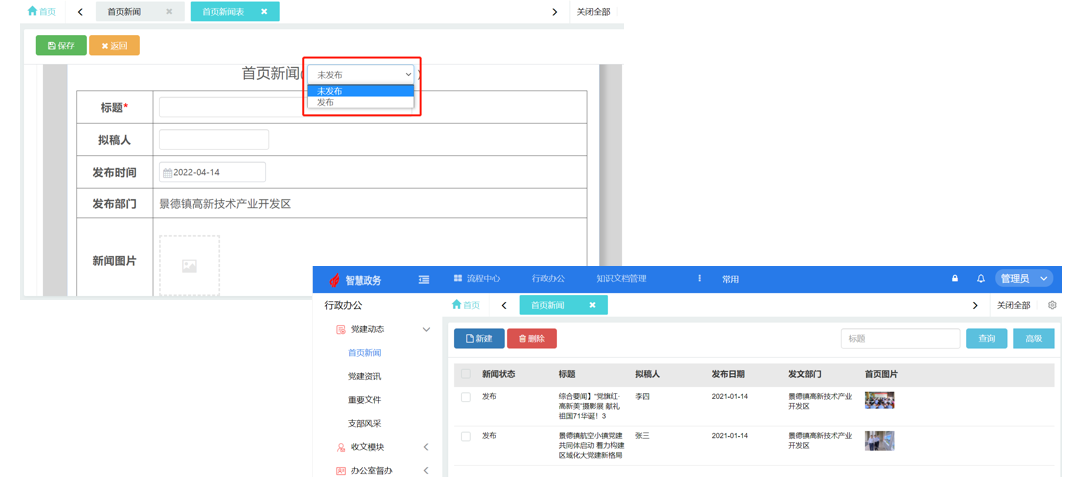Click the sidebar collapse icon beside 智慧政务
The width and height of the screenshot is (1075, 502).
pos(424,280)
